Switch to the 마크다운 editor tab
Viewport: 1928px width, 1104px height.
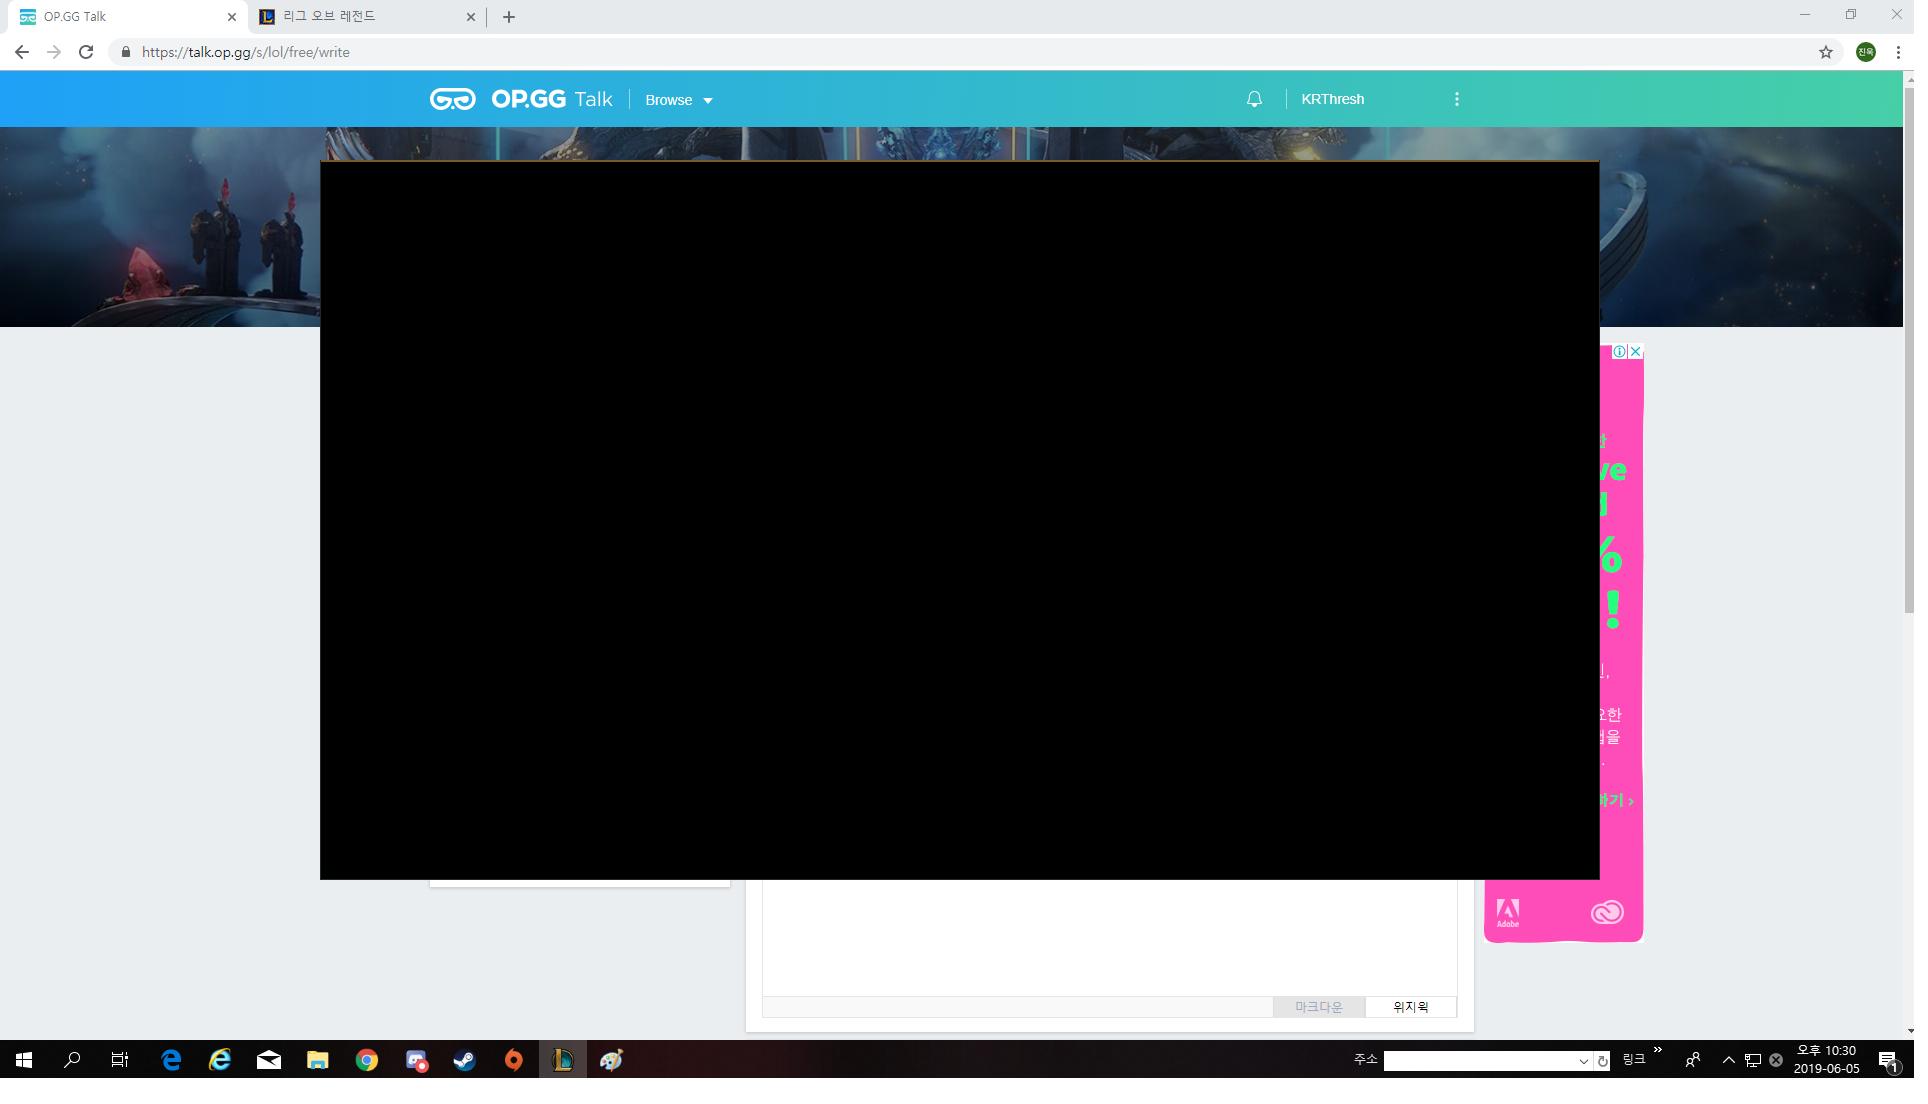(x=1319, y=1007)
